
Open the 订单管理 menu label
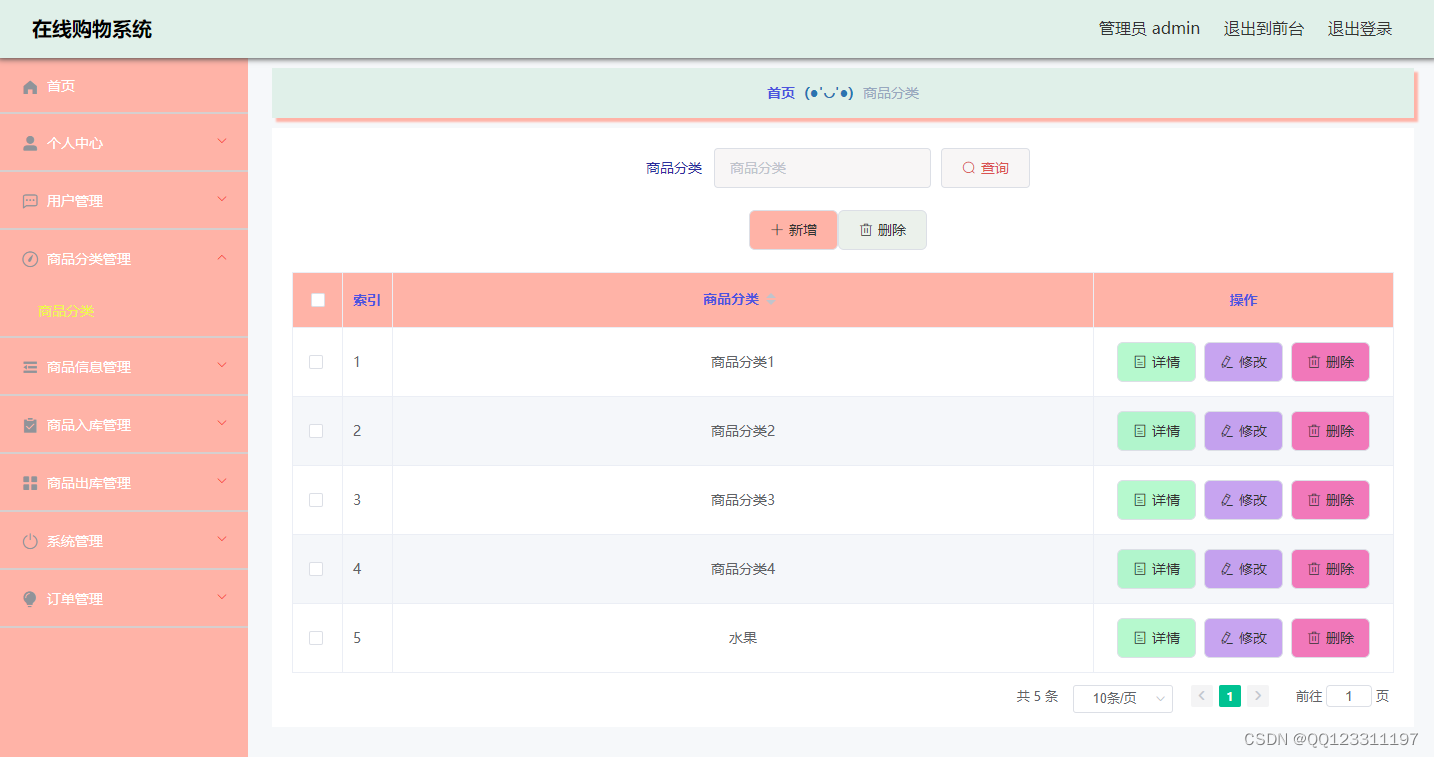tap(75, 599)
